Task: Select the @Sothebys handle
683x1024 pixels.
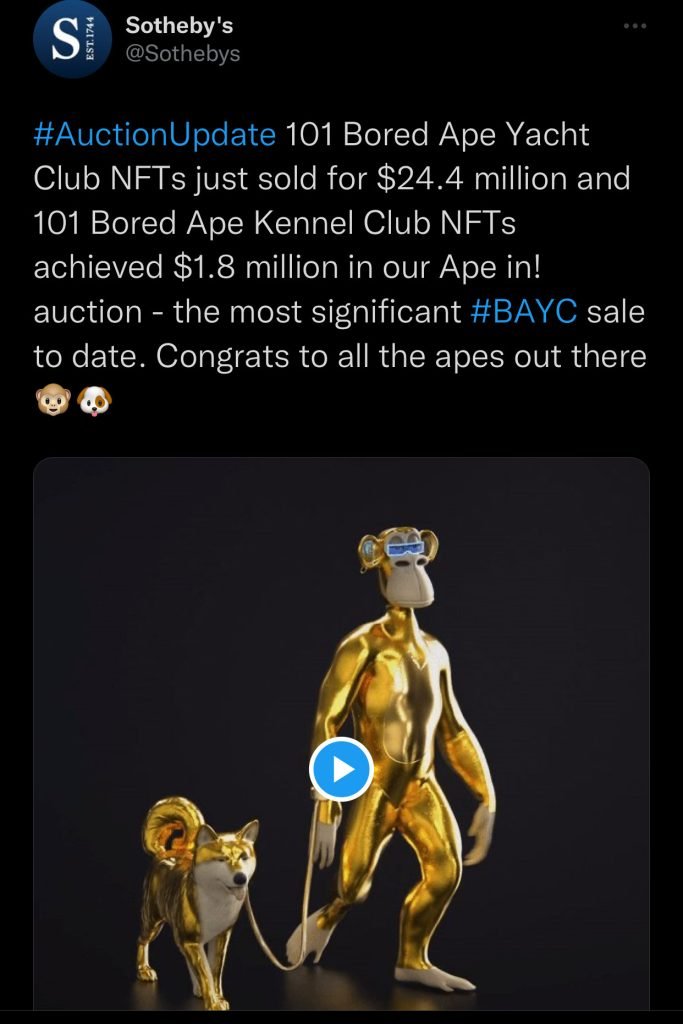Action: [183, 54]
